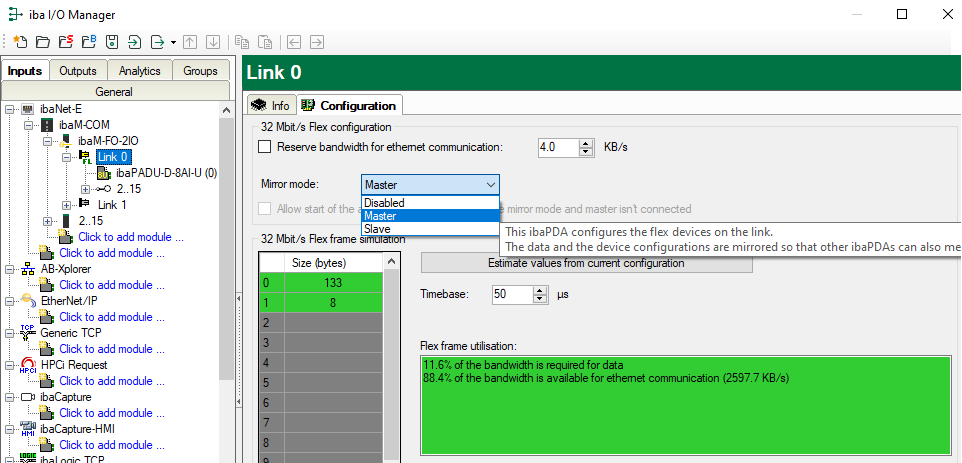Click the folder icon with blue B
Screen dimensions: 962x463
pyautogui.click(x=89, y=42)
